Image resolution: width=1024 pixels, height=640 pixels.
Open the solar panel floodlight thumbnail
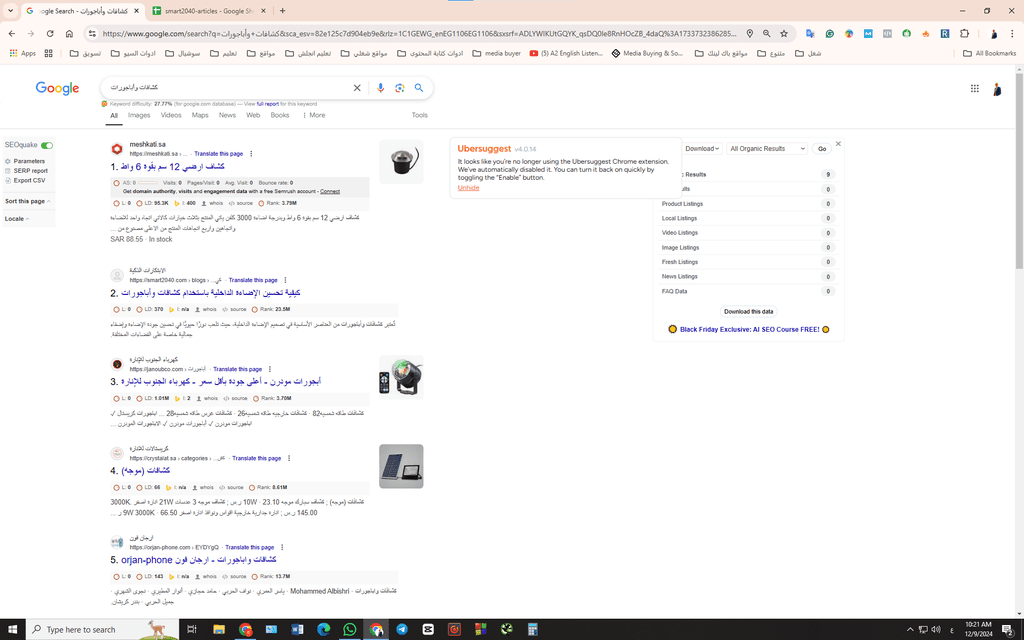point(401,466)
